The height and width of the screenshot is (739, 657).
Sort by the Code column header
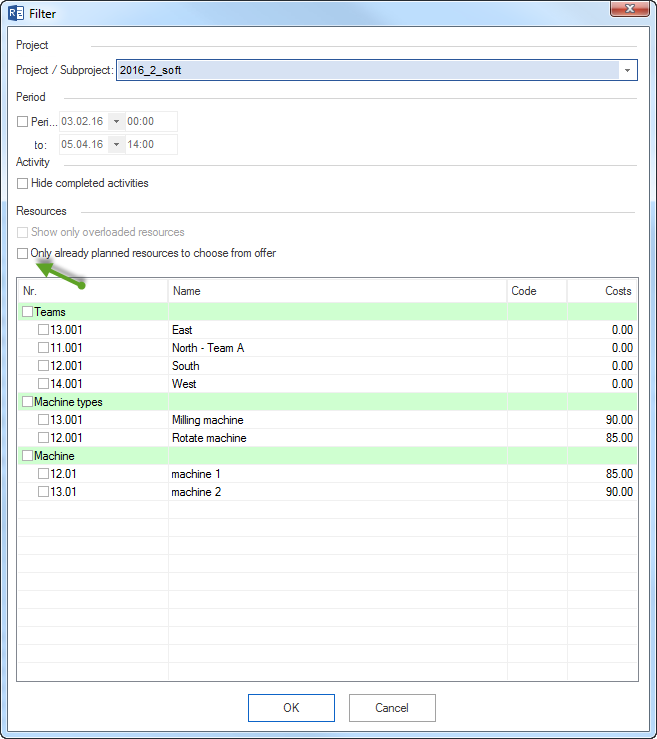(x=537, y=291)
